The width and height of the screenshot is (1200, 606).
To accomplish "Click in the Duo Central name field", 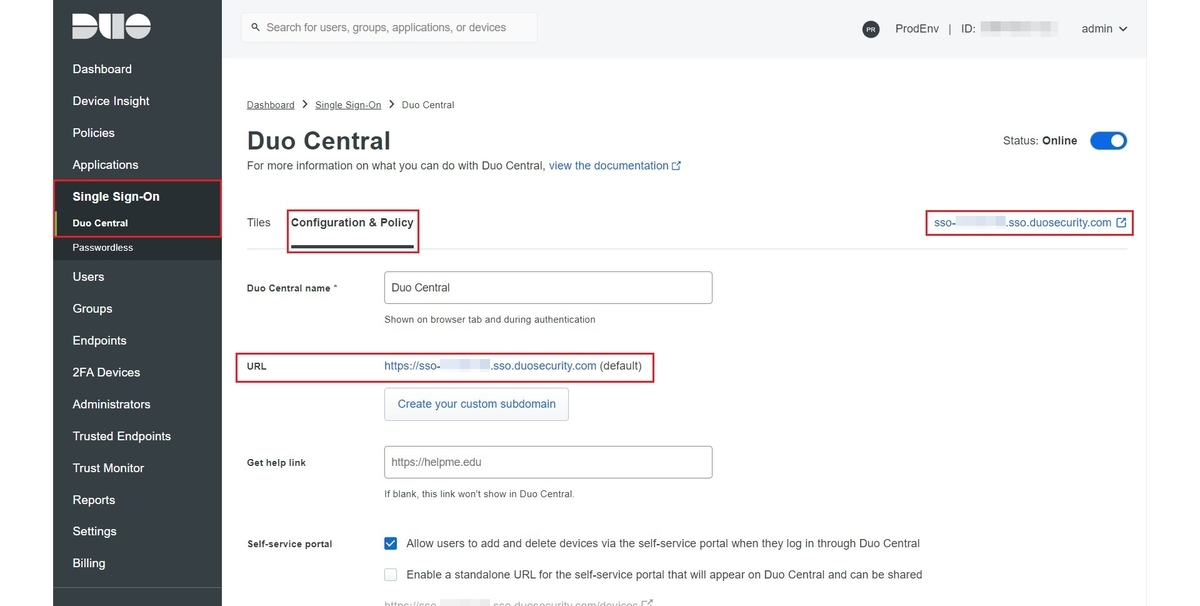I will pyautogui.click(x=548, y=288).
